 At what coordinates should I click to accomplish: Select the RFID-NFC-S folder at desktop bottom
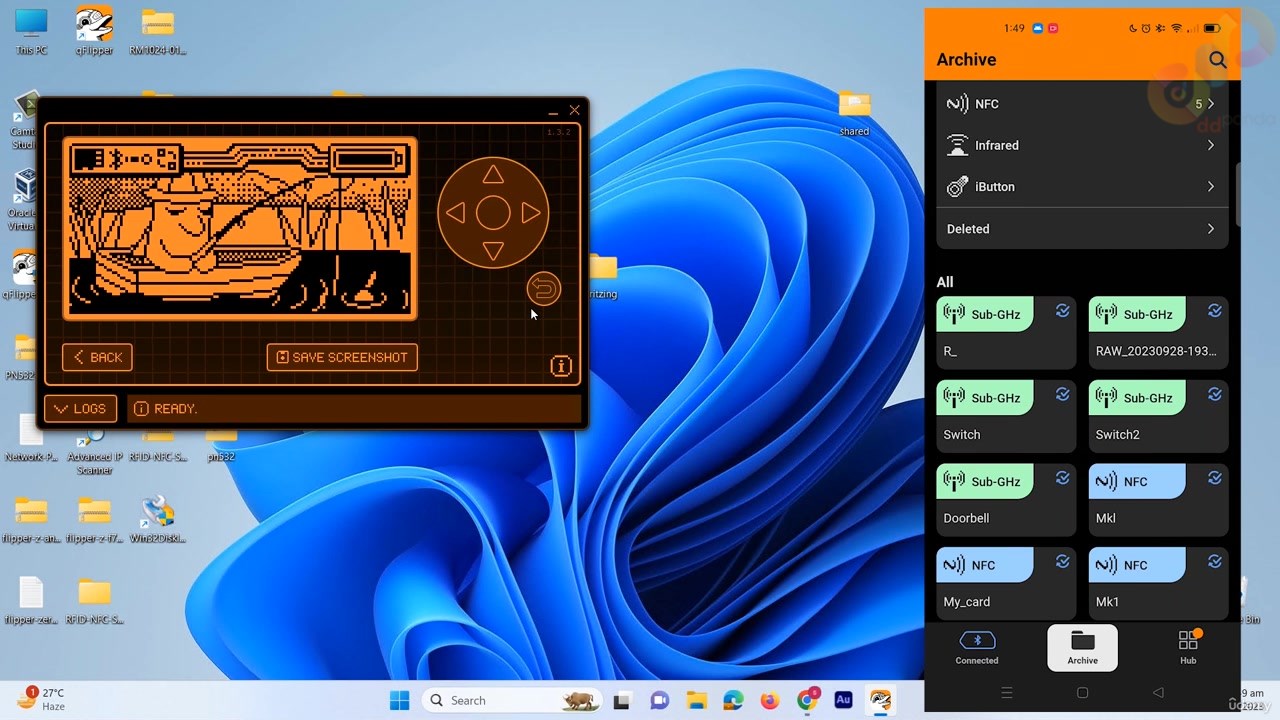[x=94, y=601]
